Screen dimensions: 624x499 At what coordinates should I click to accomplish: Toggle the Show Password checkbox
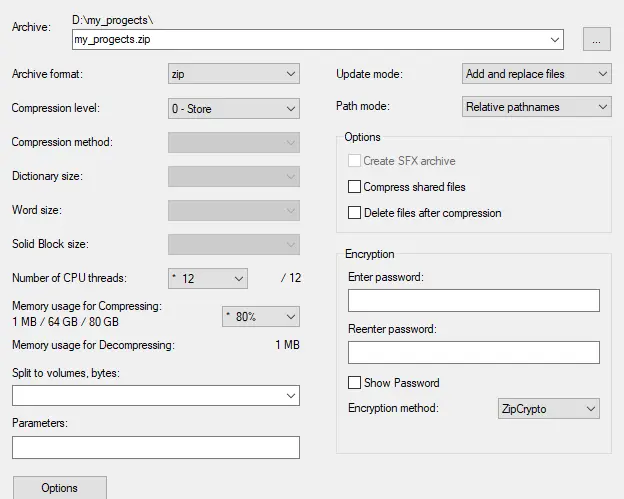[x=354, y=382]
